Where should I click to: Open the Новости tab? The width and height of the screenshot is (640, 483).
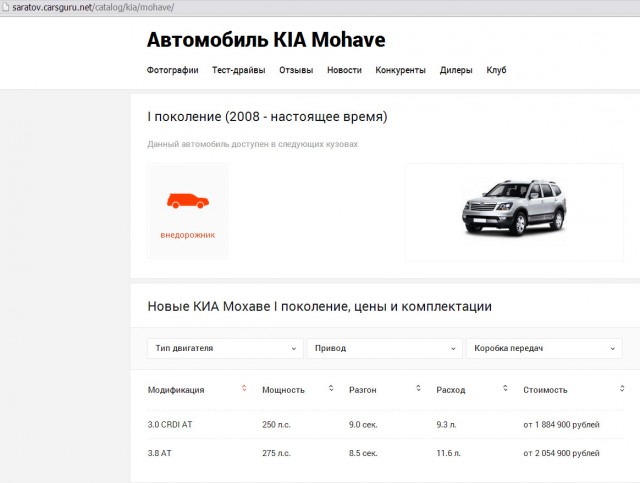pyautogui.click(x=344, y=70)
